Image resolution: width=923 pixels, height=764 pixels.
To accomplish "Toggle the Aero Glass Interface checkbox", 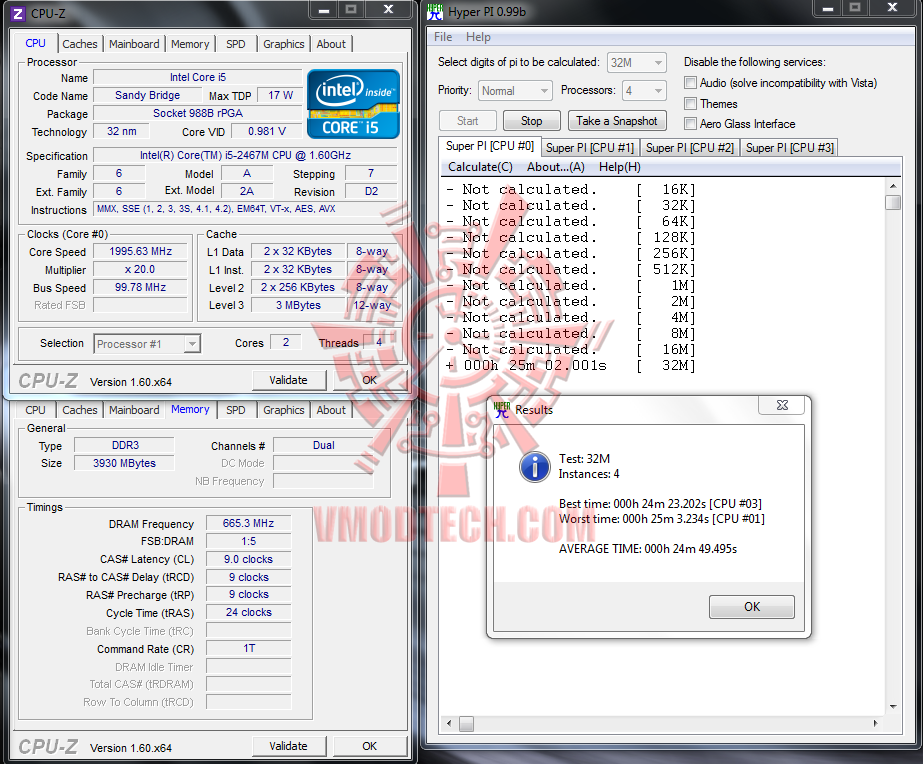I will (x=690, y=124).
